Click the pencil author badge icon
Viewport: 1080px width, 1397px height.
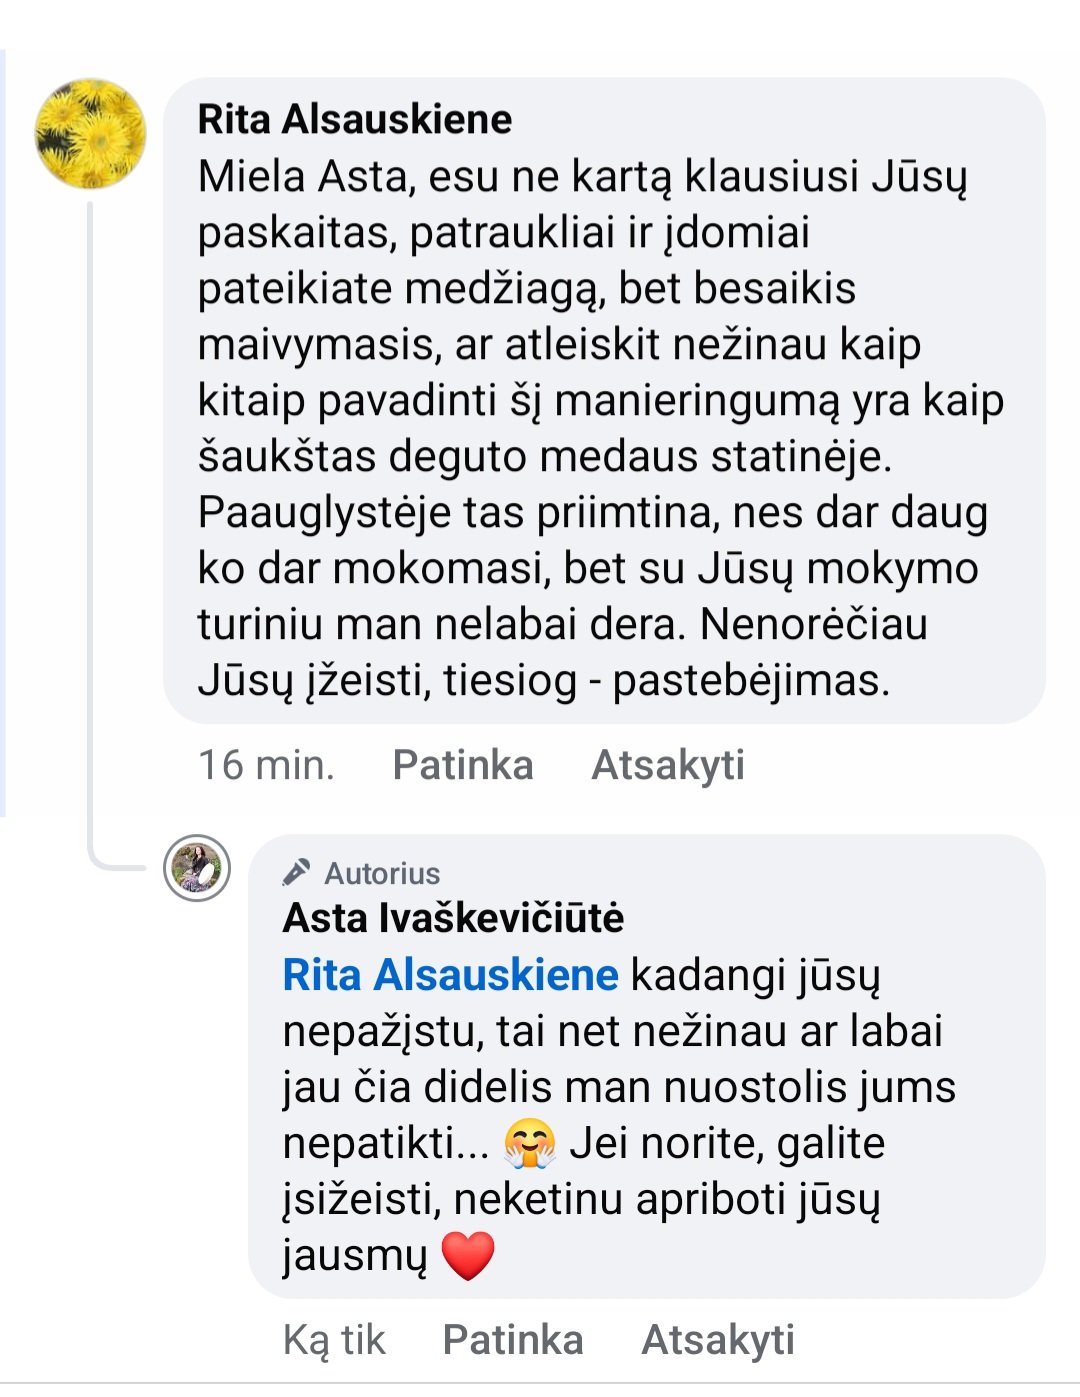(296, 873)
